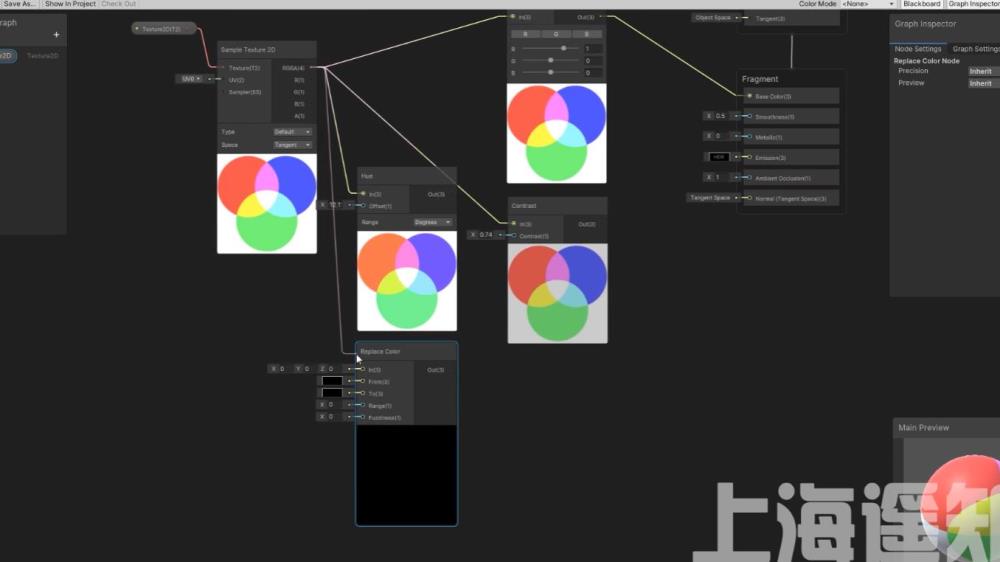Switch to the Node Settings tab
This screenshot has width=1000, height=562.
917,49
